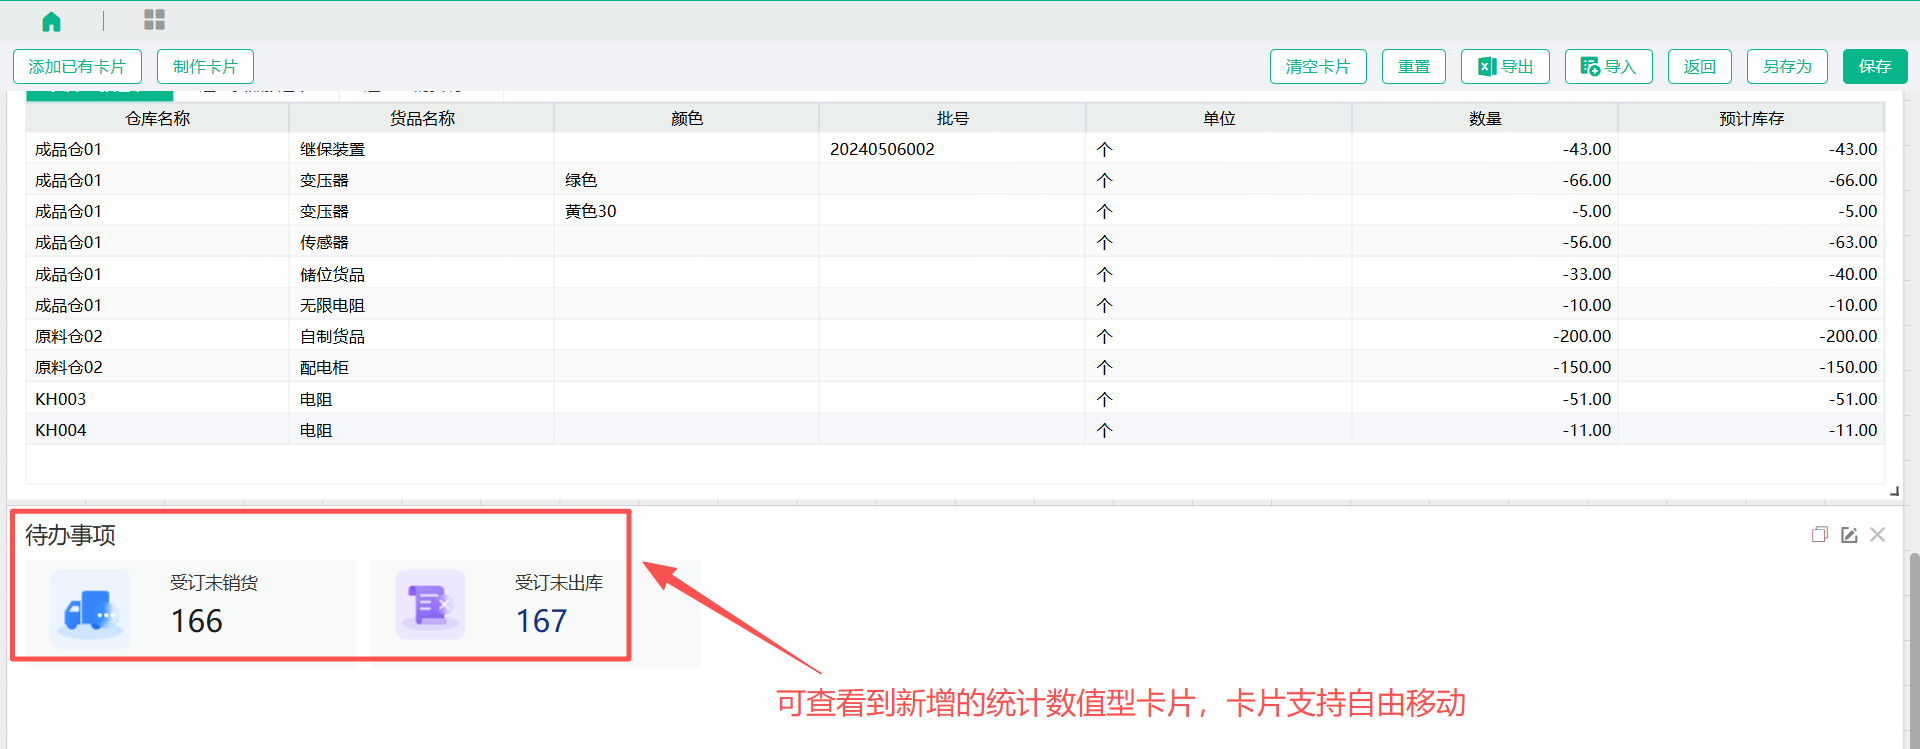Go to the green home icon

pos(51,21)
